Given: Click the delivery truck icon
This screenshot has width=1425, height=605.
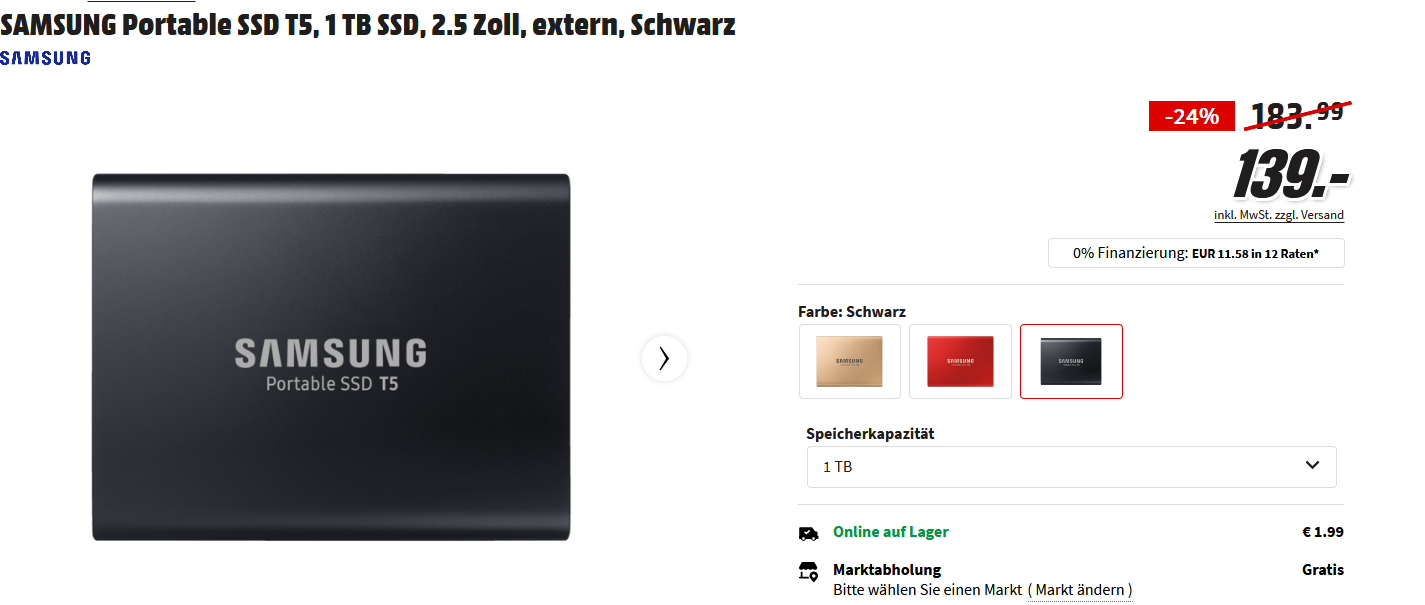Looking at the screenshot, I should (808, 533).
